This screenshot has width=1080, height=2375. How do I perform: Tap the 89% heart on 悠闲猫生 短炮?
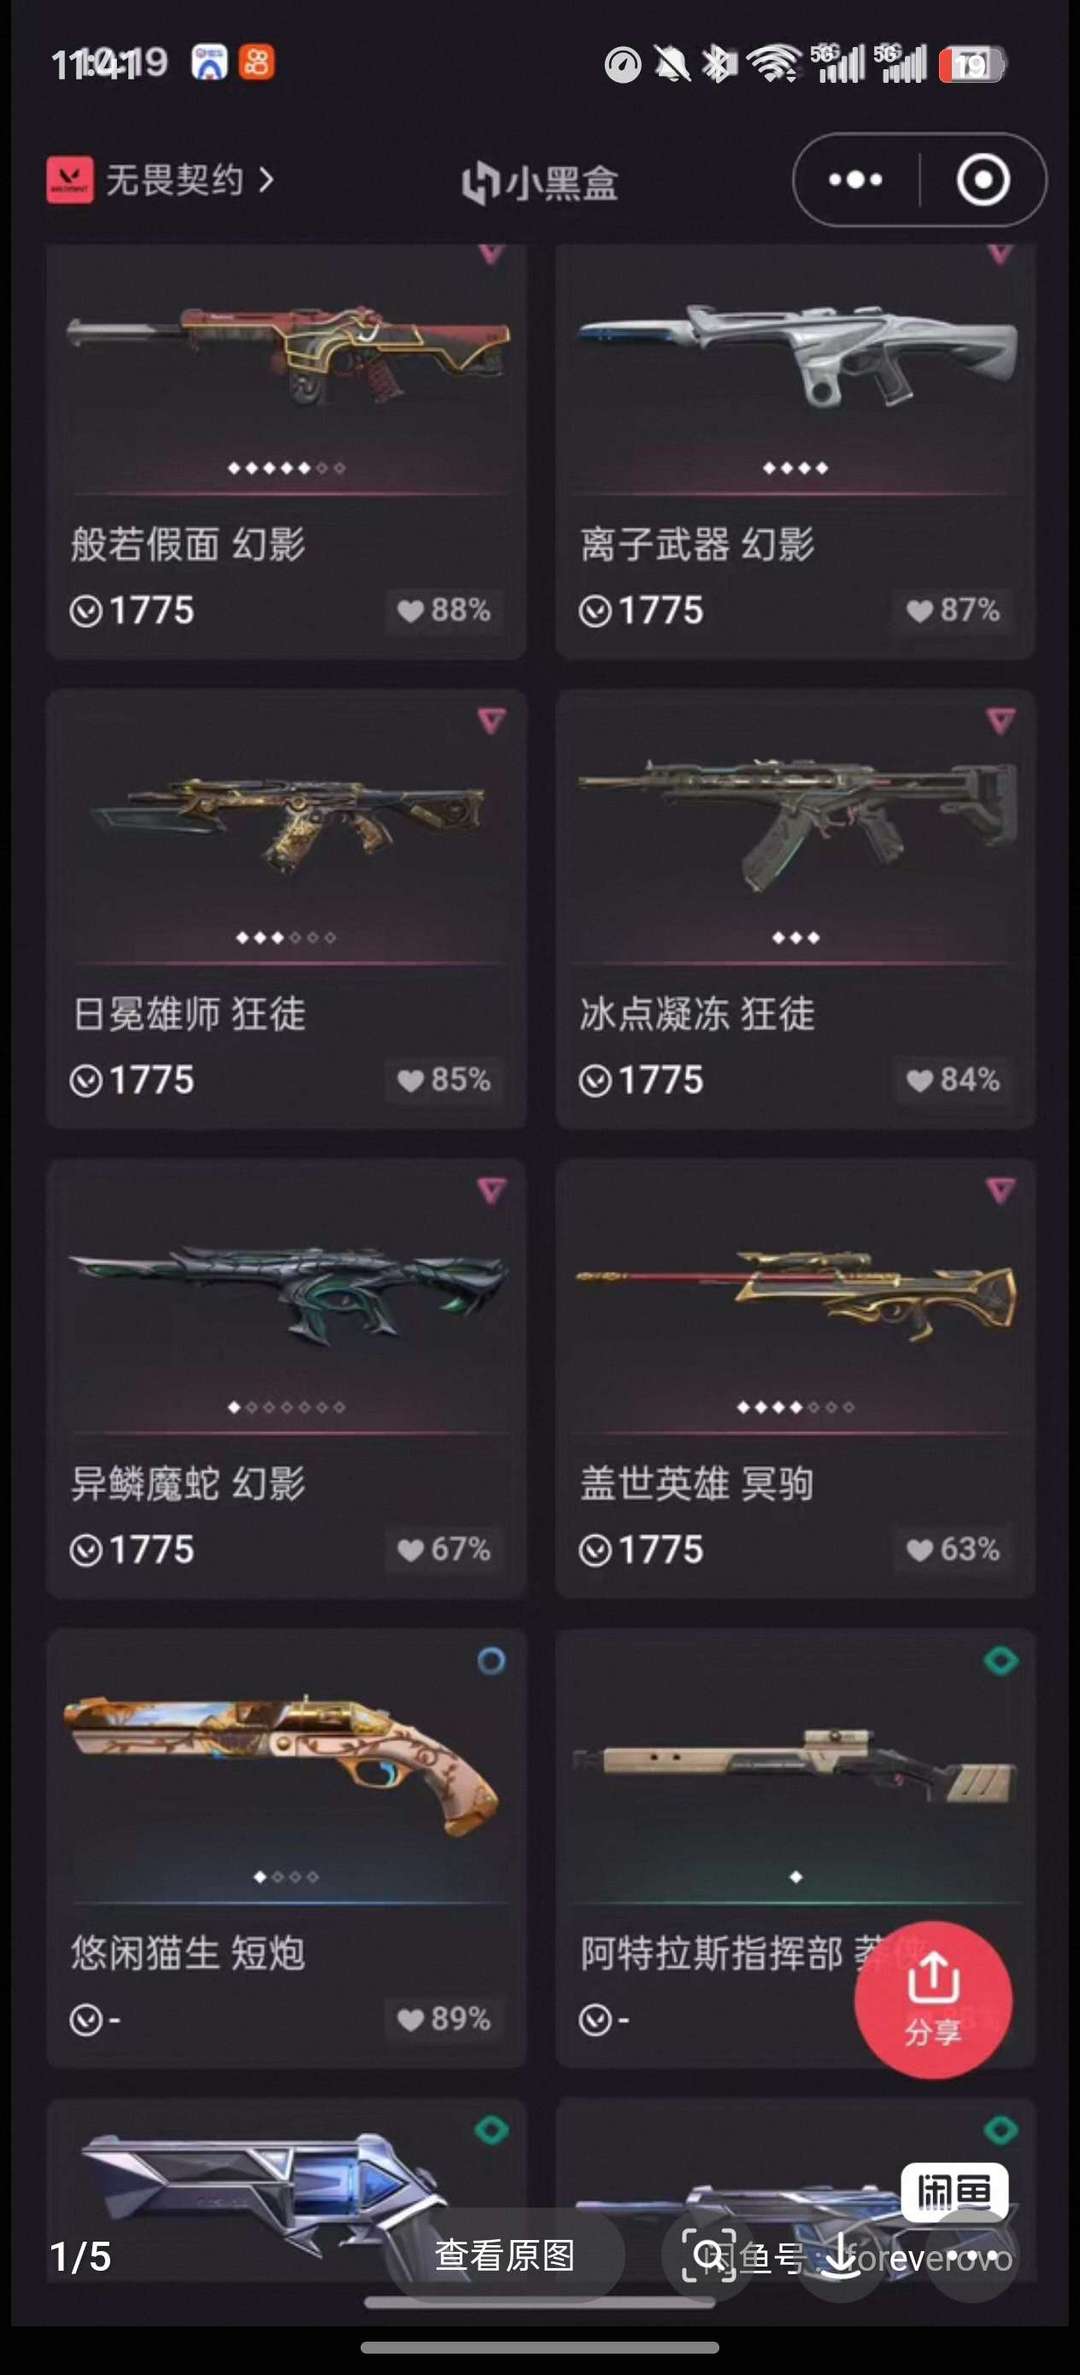click(444, 2019)
